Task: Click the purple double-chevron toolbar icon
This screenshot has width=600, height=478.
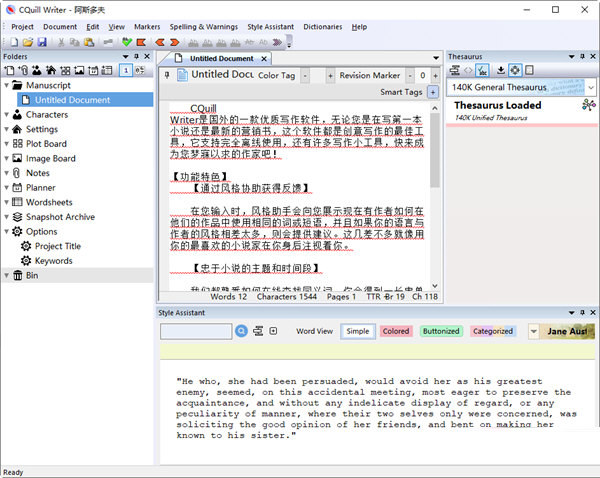Action: point(277,42)
